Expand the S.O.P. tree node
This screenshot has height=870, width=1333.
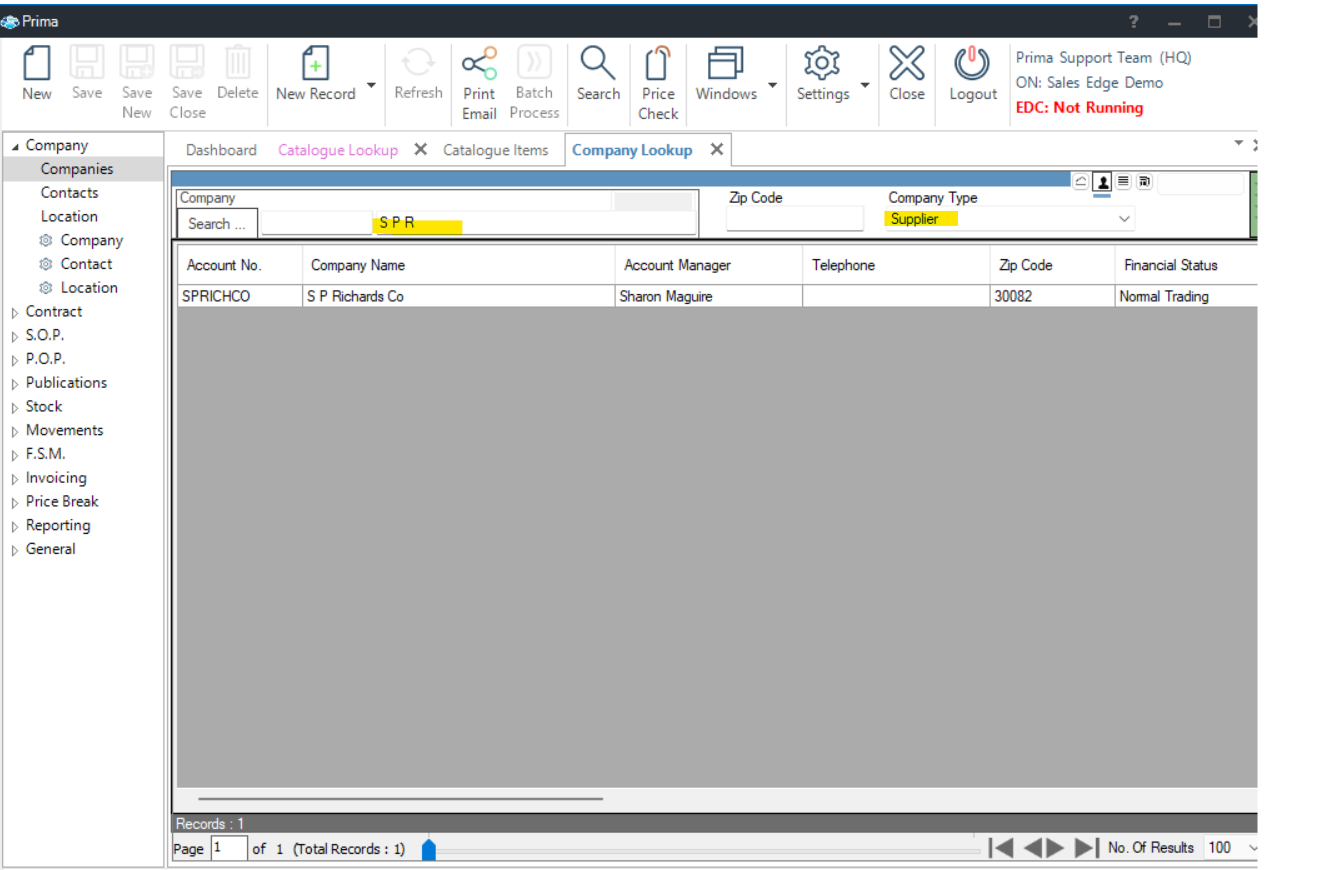pyautogui.click(x=15, y=337)
